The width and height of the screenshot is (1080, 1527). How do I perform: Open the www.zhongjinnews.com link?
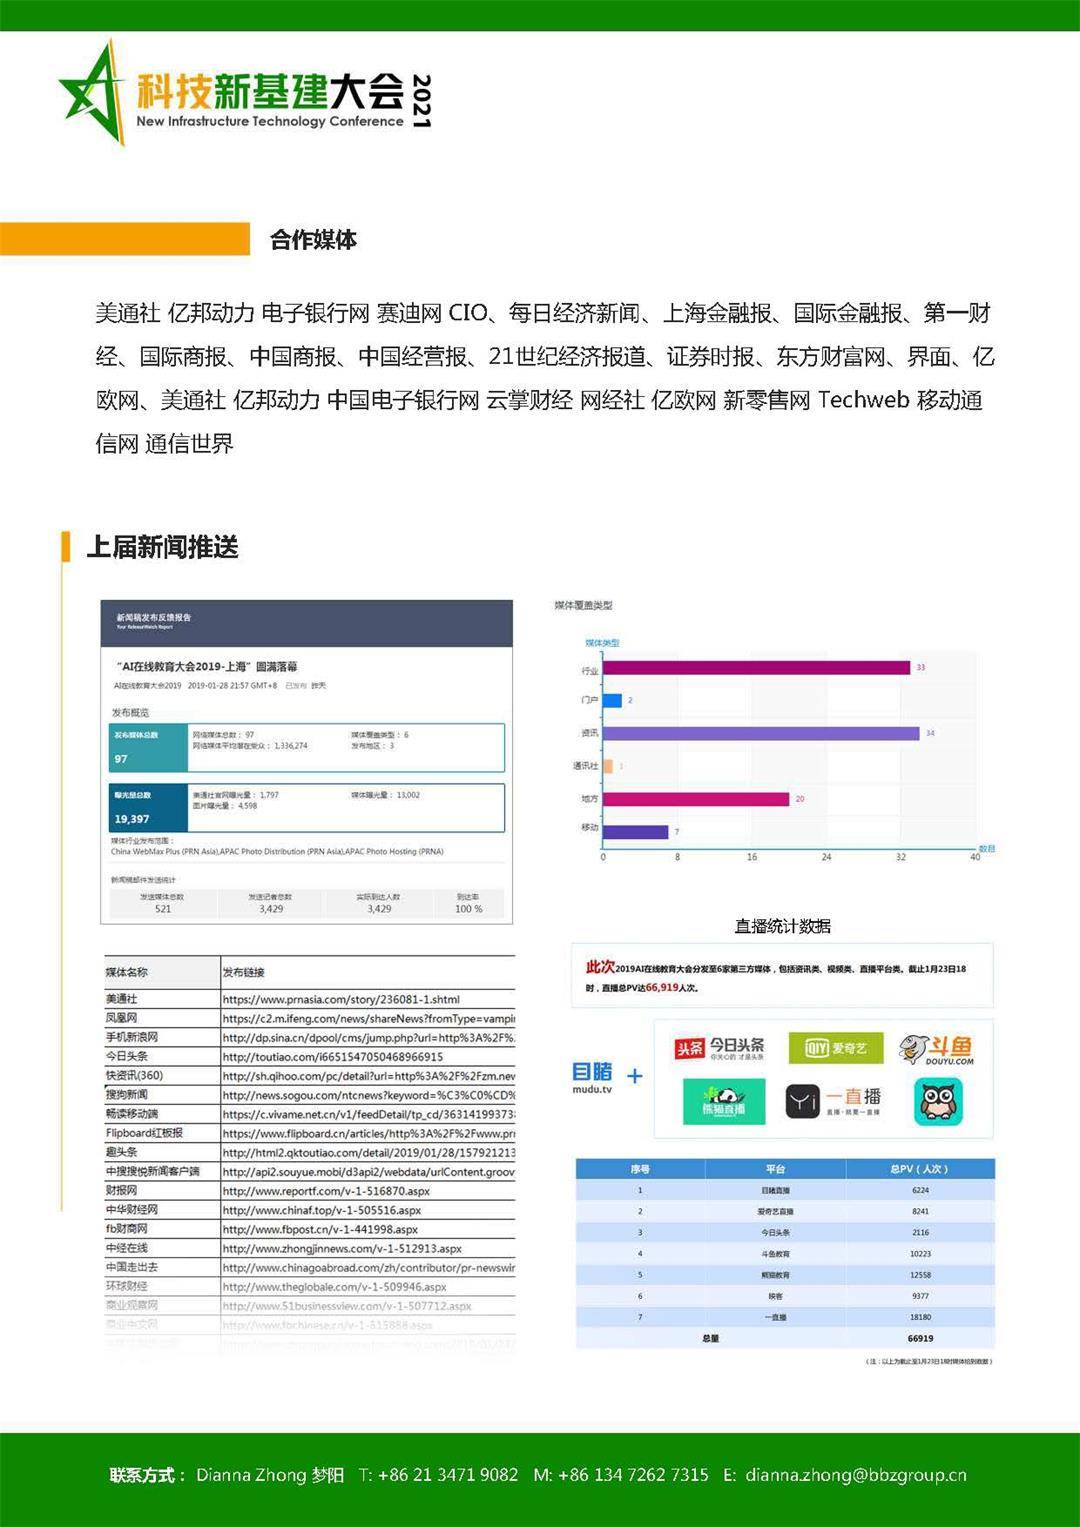click(x=342, y=1248)
